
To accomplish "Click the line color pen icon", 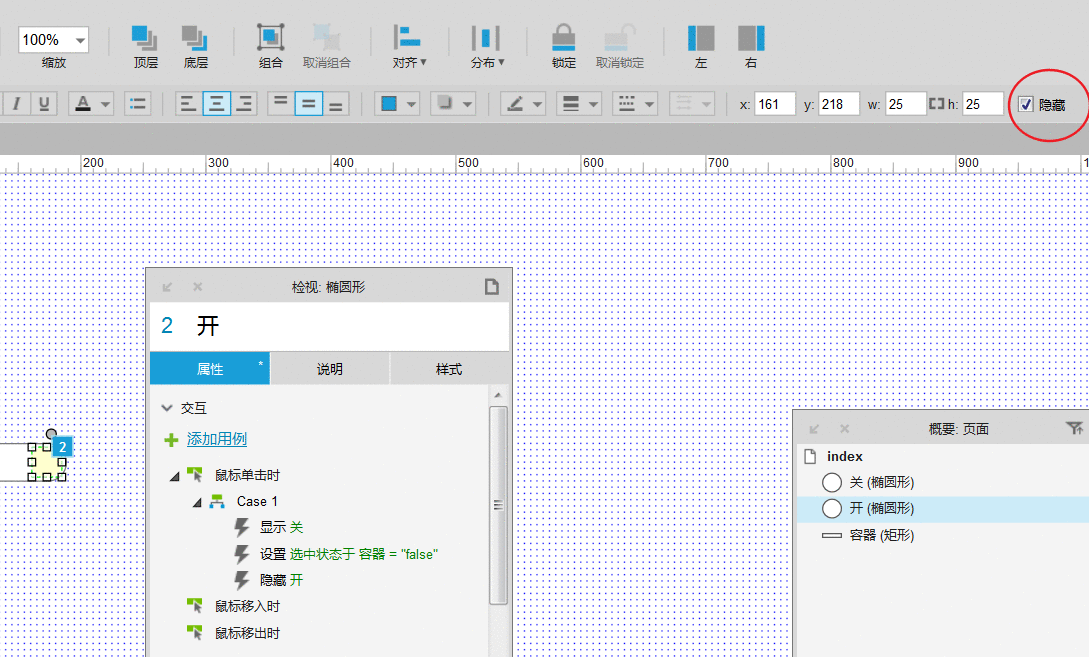I will 515,104.
